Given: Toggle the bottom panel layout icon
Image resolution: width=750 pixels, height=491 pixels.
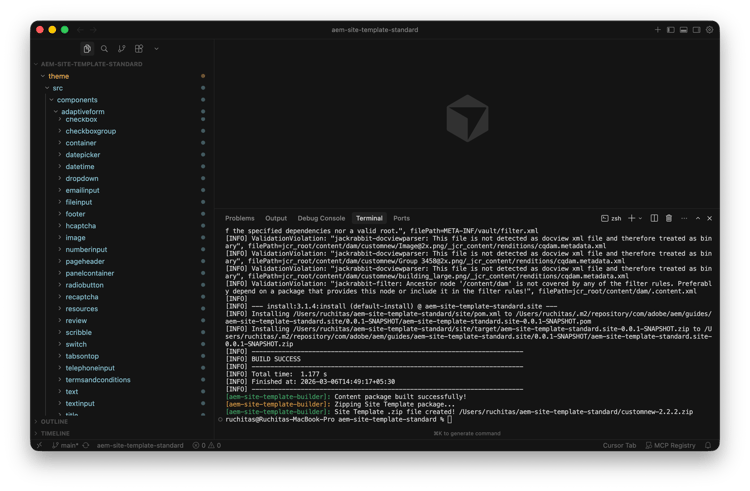Looking at the screenshot, I should [x=684, y=30].
